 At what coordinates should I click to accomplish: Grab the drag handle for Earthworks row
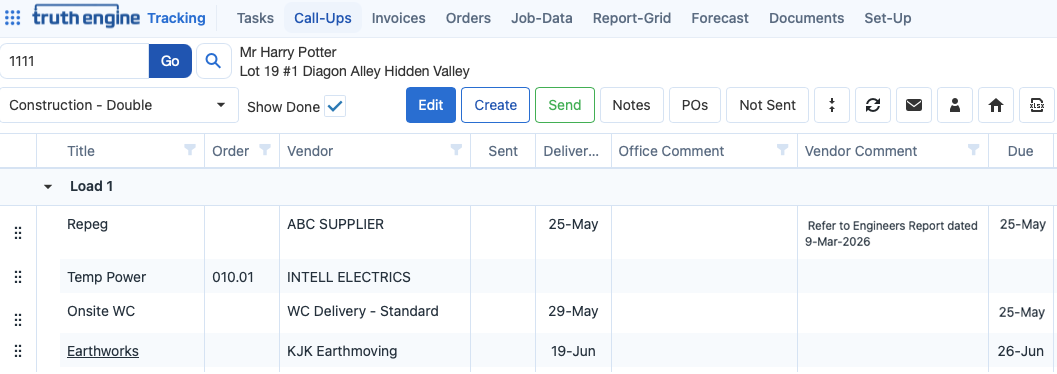(18, 351)
